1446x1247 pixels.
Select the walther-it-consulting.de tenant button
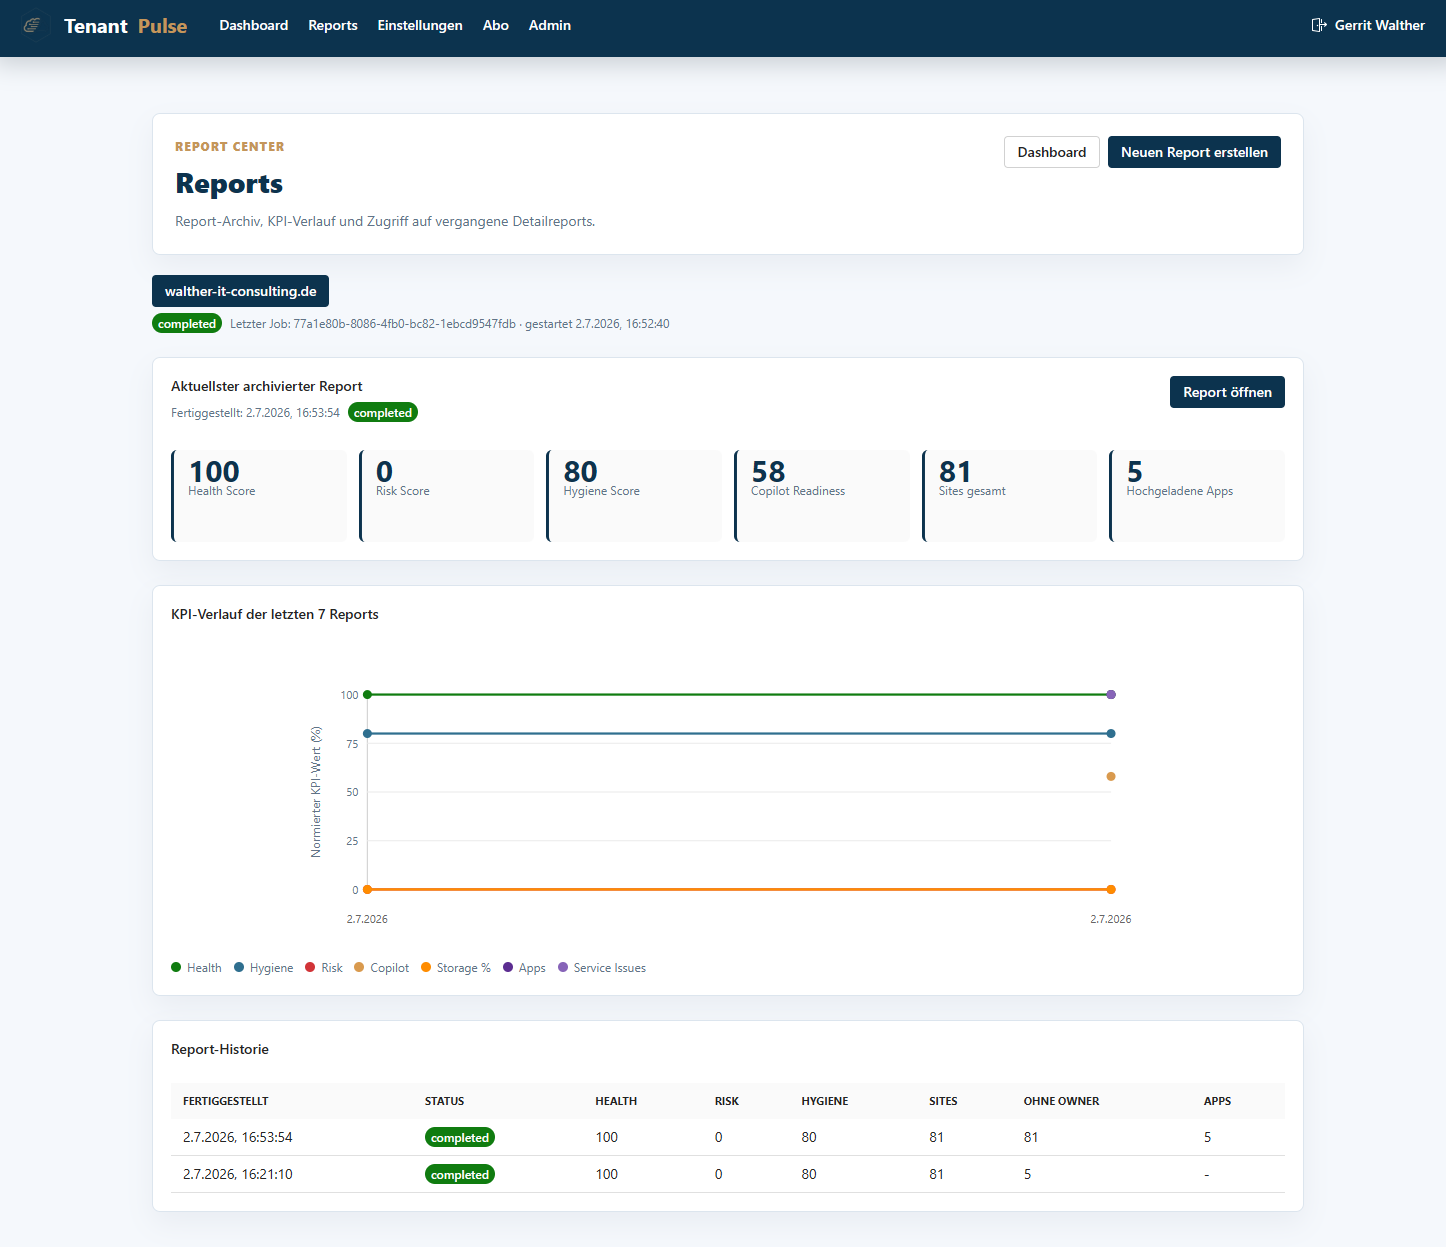pos(240,291)
